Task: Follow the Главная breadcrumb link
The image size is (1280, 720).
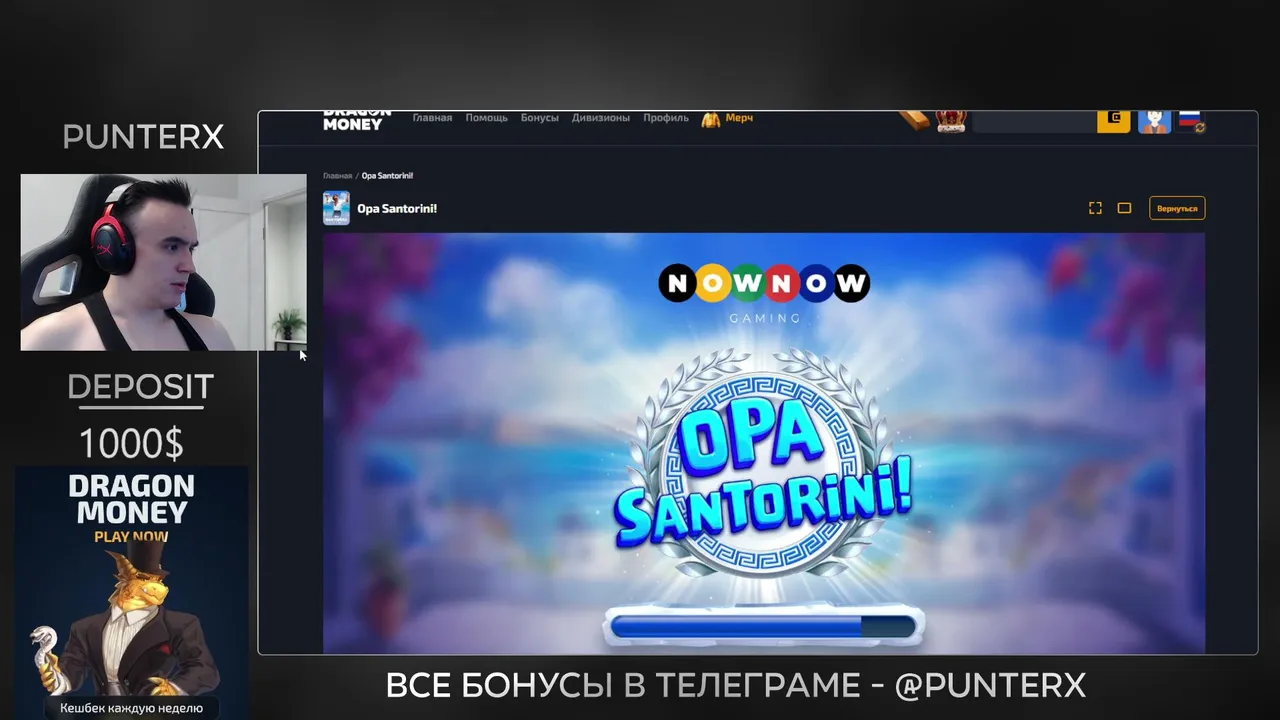Action: coord(337,176)
